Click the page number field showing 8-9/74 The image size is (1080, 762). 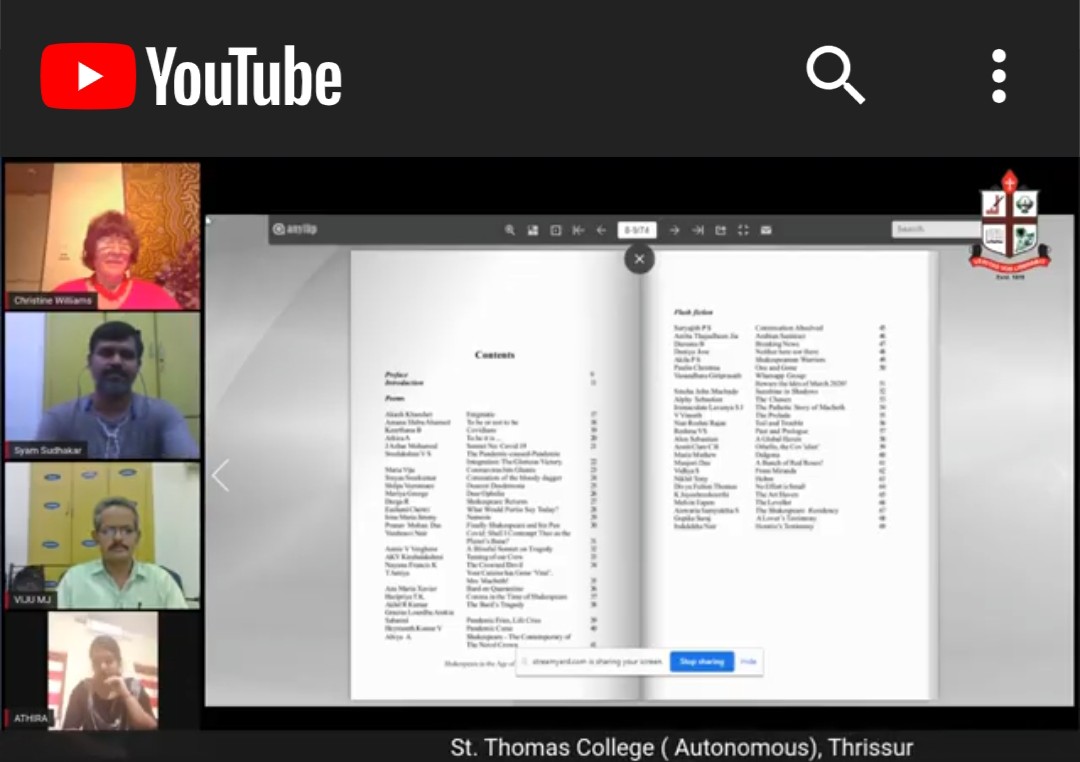point(637,230)
